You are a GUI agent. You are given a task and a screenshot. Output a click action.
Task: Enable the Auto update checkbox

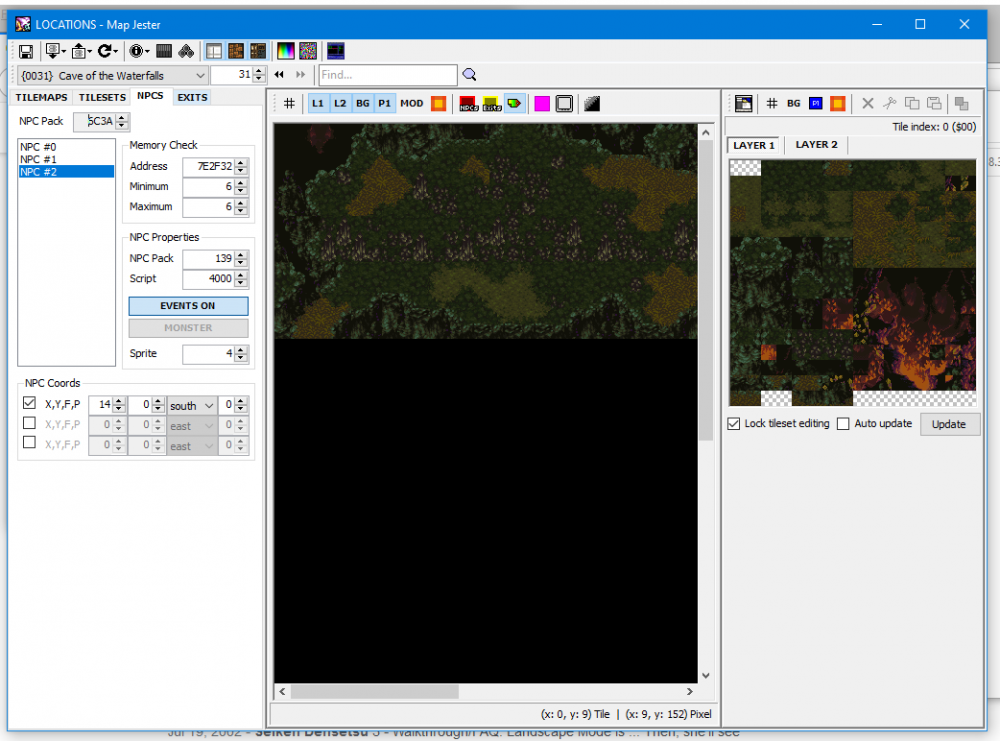(x=842, y=423)
